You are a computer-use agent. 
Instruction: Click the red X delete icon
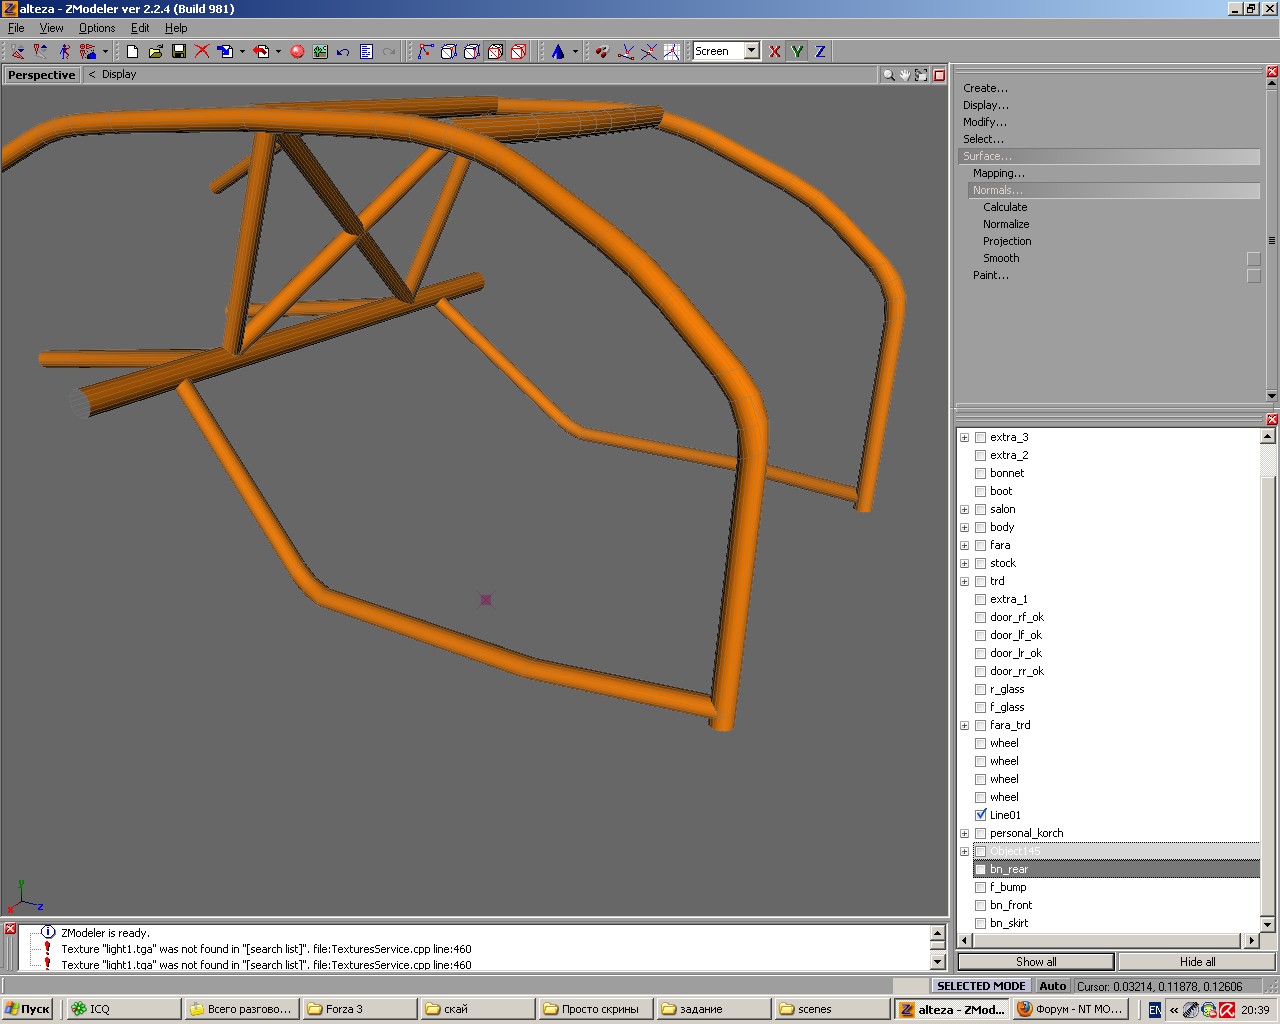202,51
